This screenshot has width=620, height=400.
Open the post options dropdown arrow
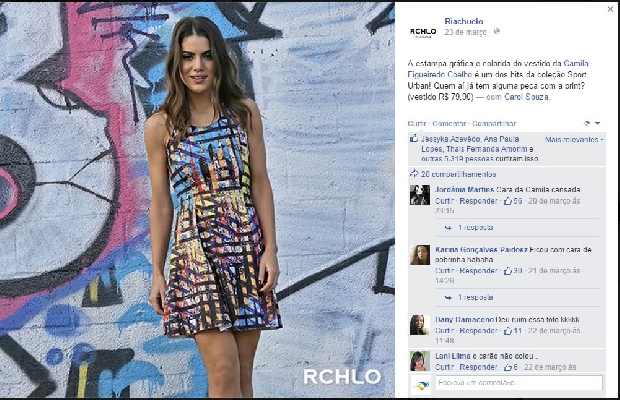pos(597,123)
